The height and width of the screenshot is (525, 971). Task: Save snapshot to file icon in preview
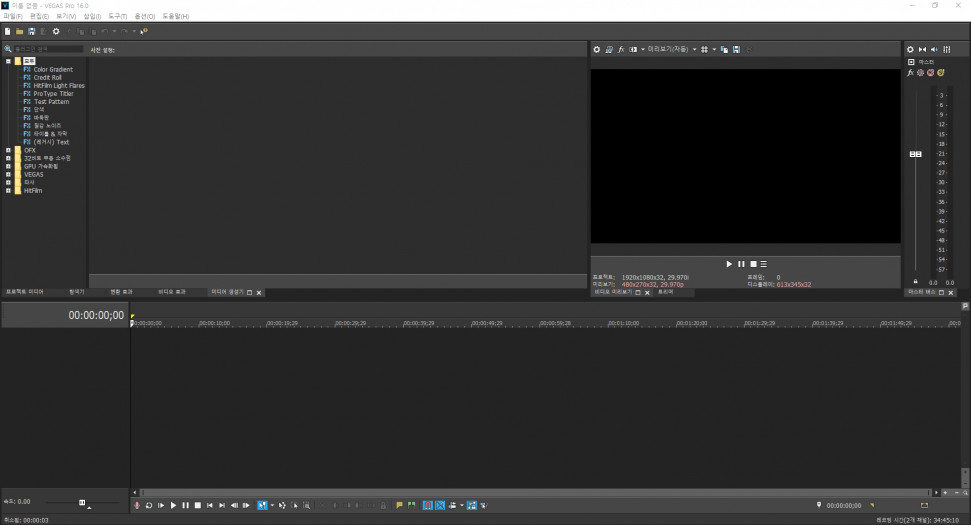[x=736, y=50]
